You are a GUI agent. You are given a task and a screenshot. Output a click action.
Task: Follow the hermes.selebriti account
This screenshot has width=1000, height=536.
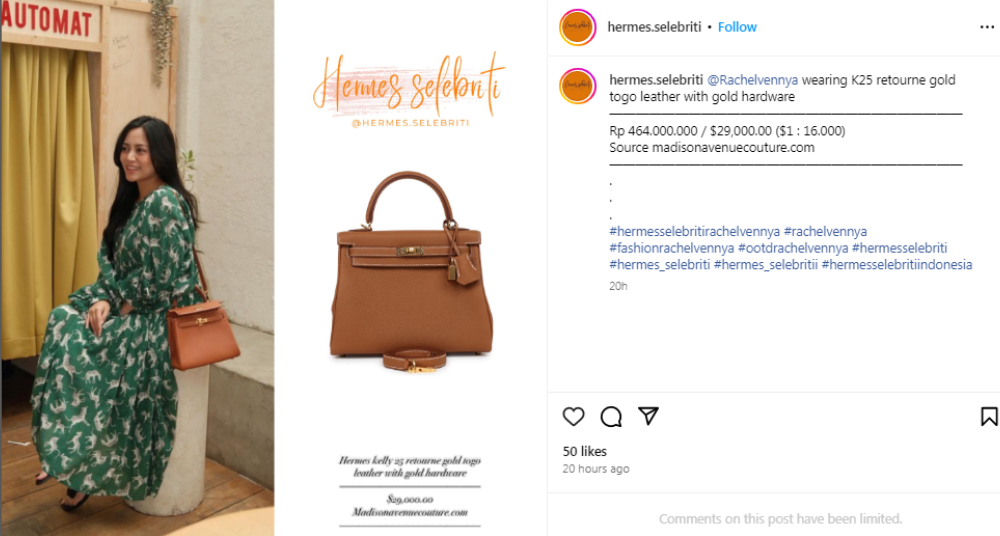point(737,27)
